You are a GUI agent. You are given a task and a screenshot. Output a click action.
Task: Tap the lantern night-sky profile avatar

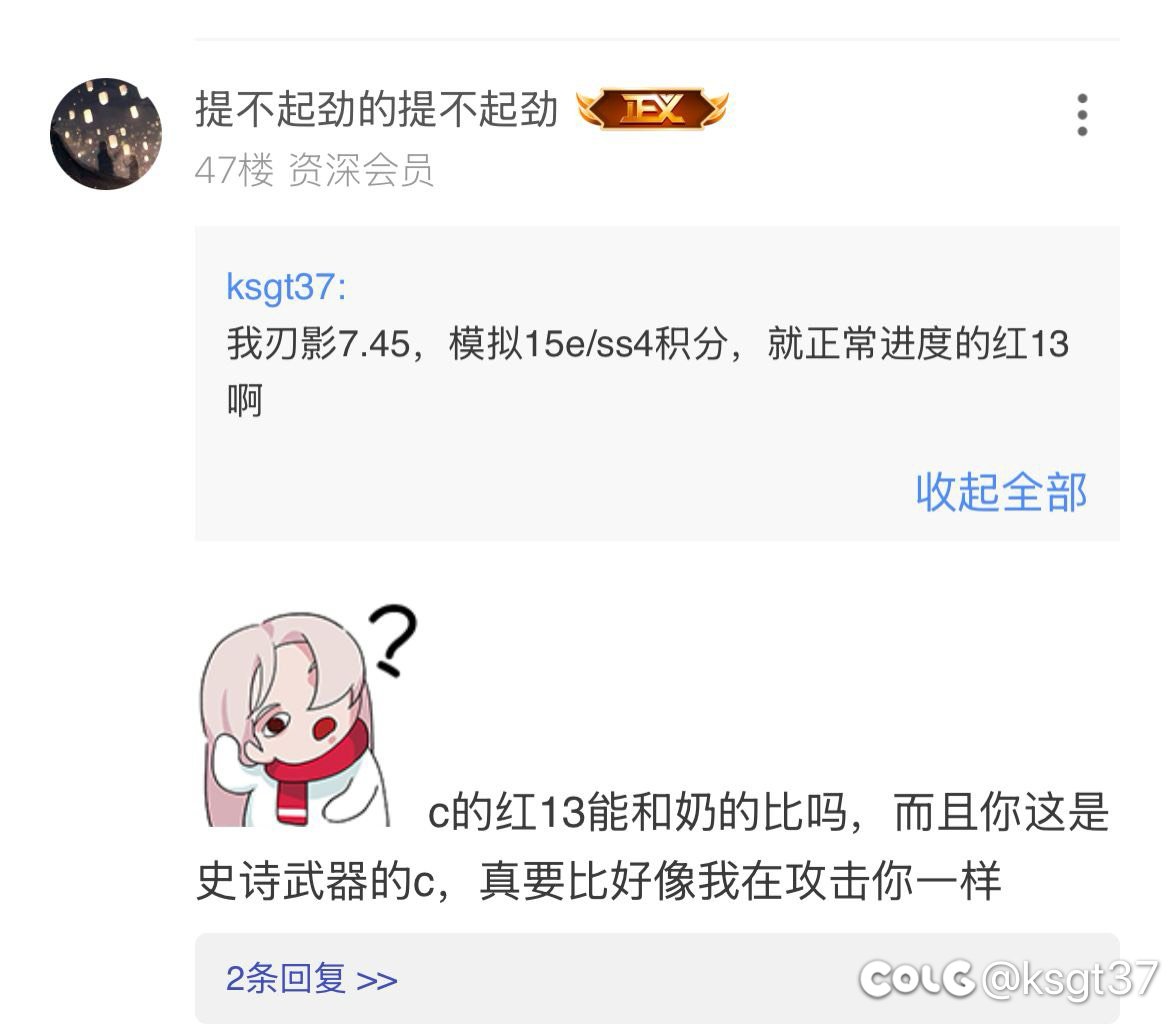coord(106,134)
